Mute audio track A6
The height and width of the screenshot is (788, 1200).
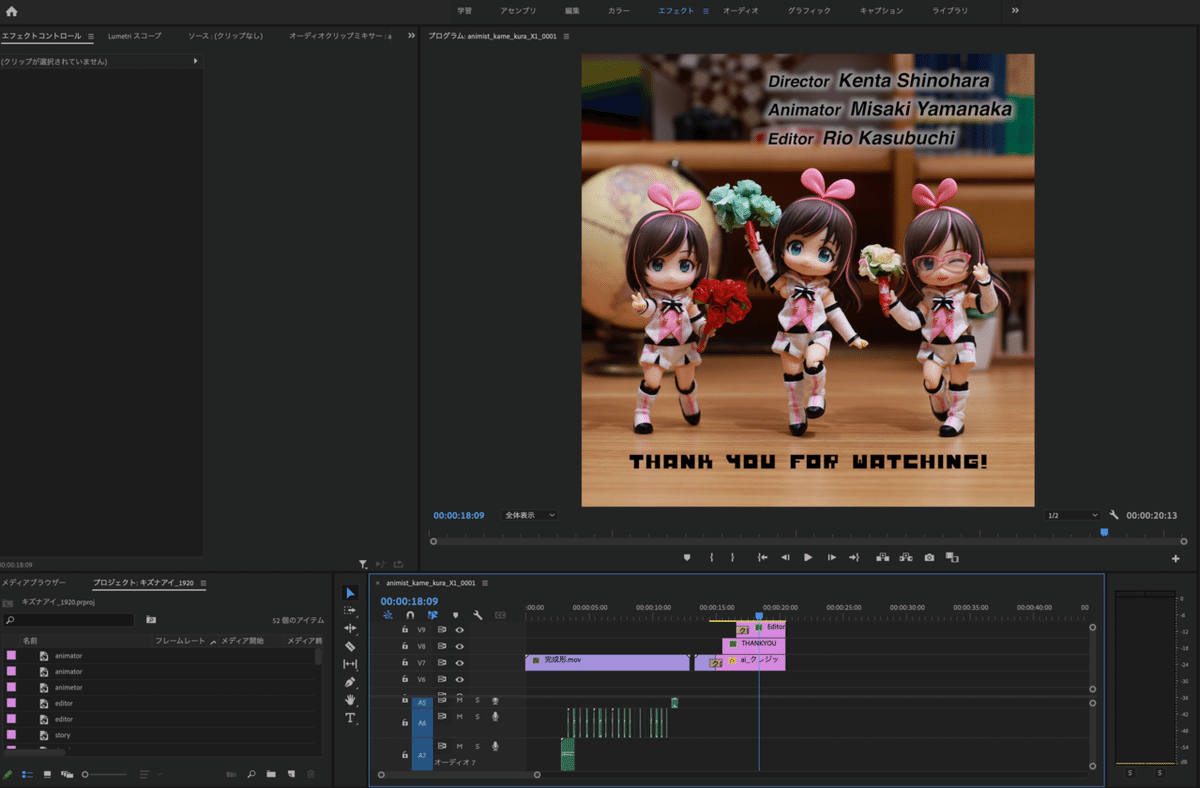pyautogui.click(x=460, y=717)
